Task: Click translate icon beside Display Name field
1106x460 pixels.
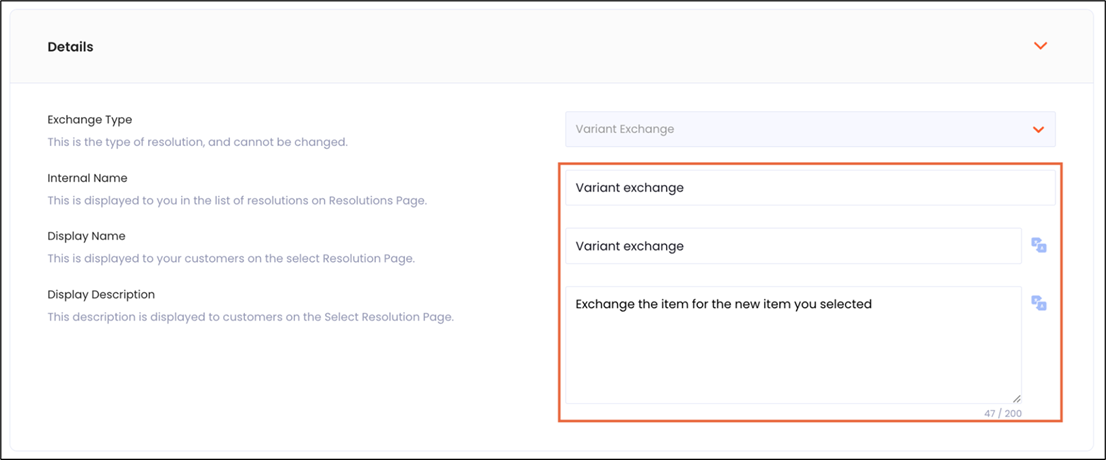Action: coord(1038,245)
